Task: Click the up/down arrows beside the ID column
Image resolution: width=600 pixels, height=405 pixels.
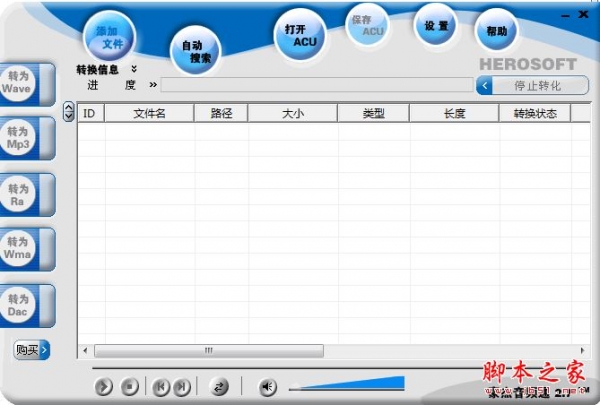Action: click(x=68, y=111)
